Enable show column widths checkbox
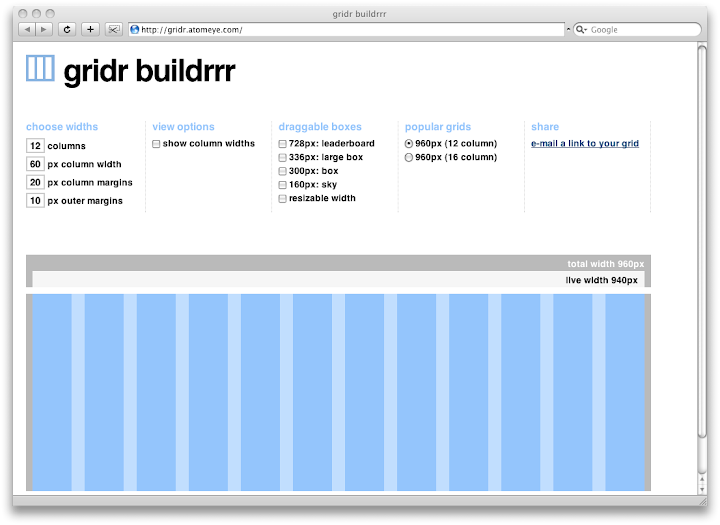This screenshot has width=720, height=525. [x=156, y=144]
